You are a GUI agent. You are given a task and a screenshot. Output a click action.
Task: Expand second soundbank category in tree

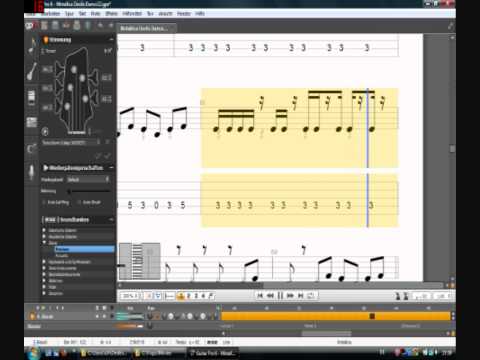click(x=44, y=237)
